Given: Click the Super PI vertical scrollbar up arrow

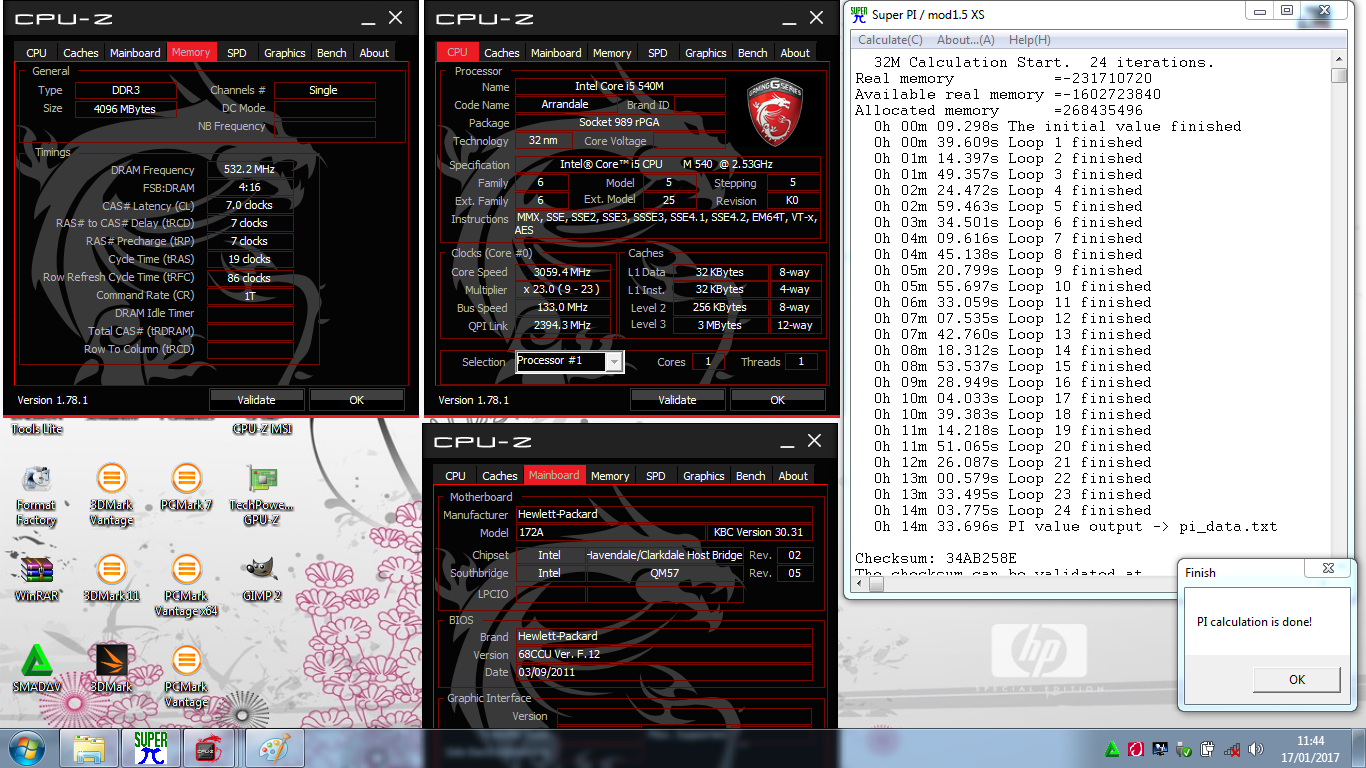Looking at the screenshot, I should [1339, 59].
